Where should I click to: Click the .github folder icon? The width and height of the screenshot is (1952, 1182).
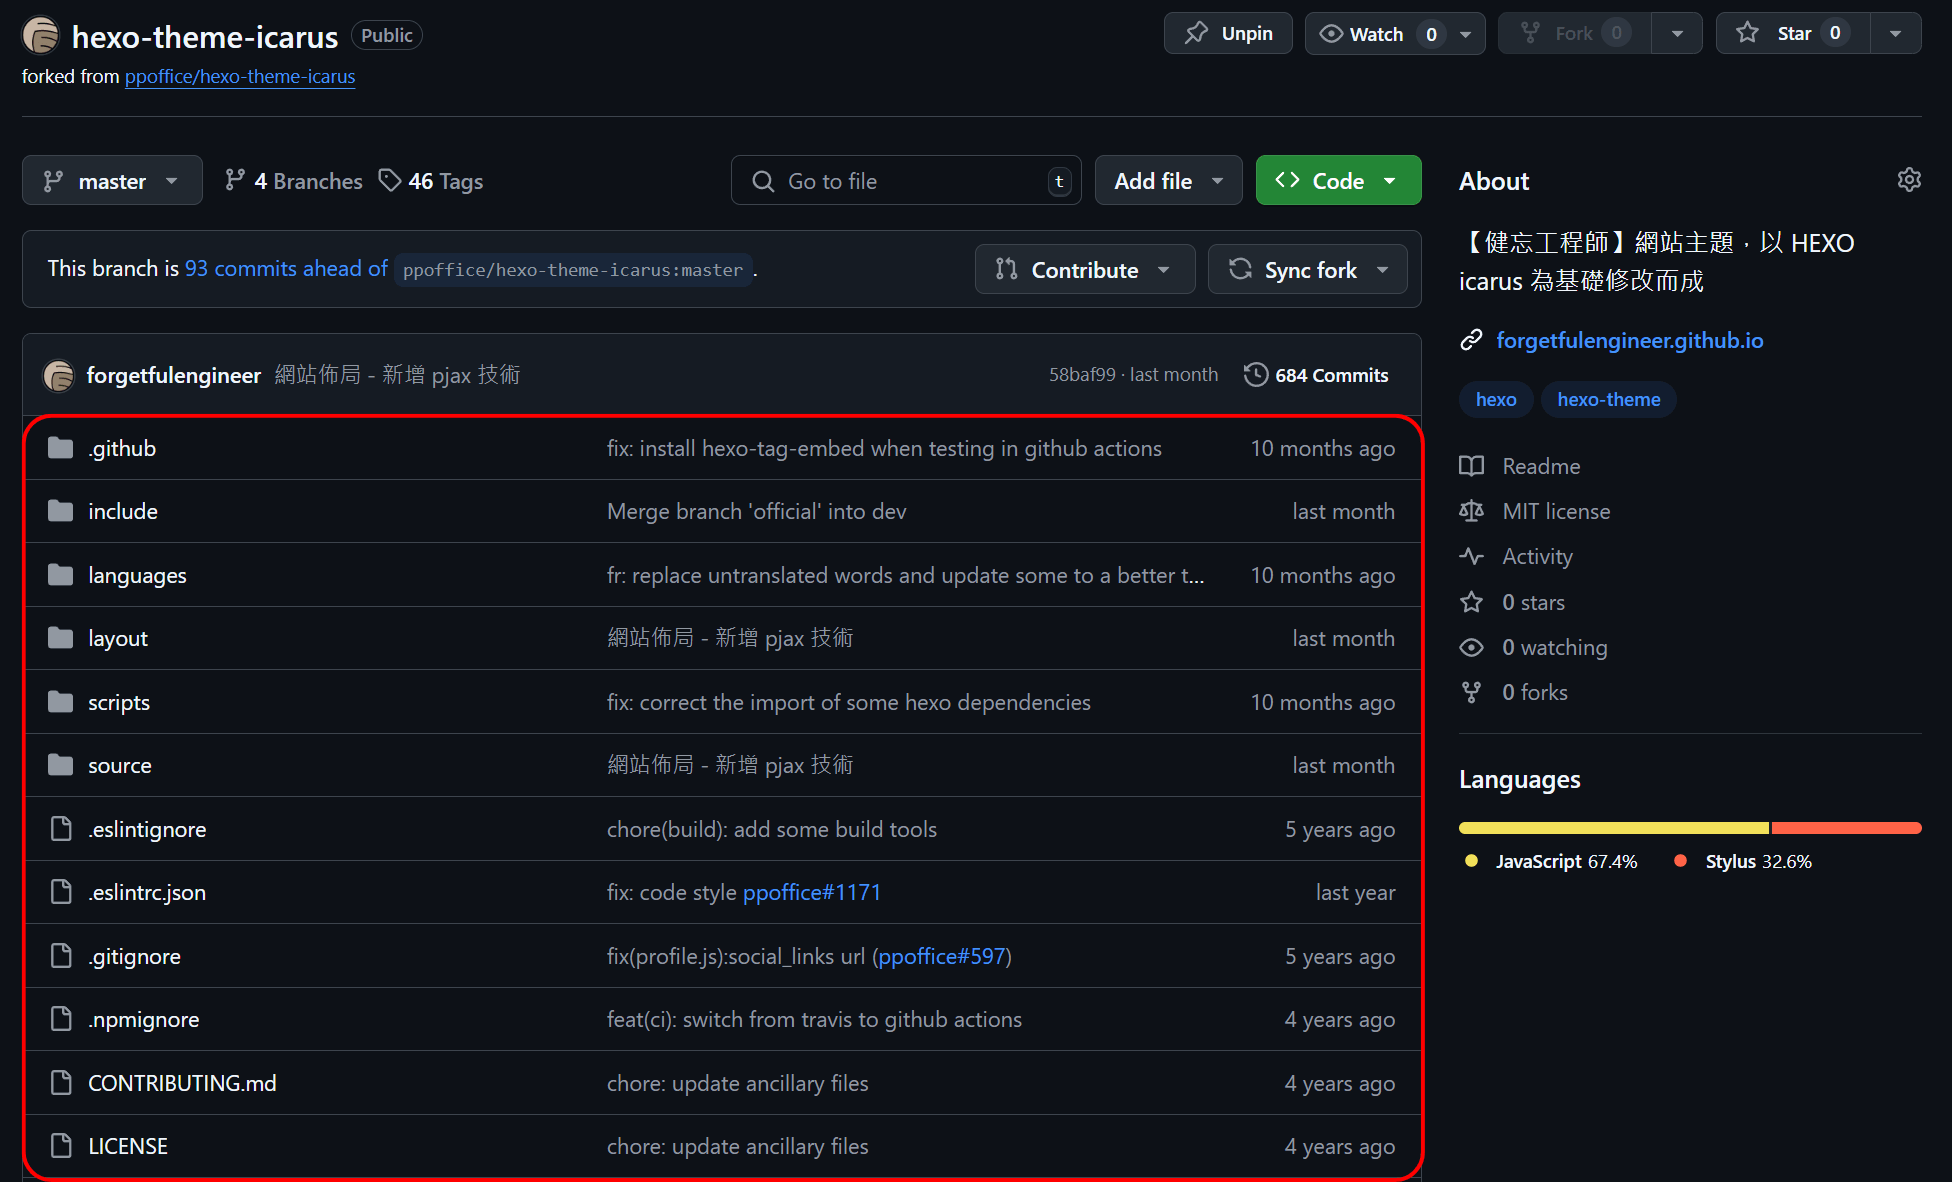click(x=61, y=448)
